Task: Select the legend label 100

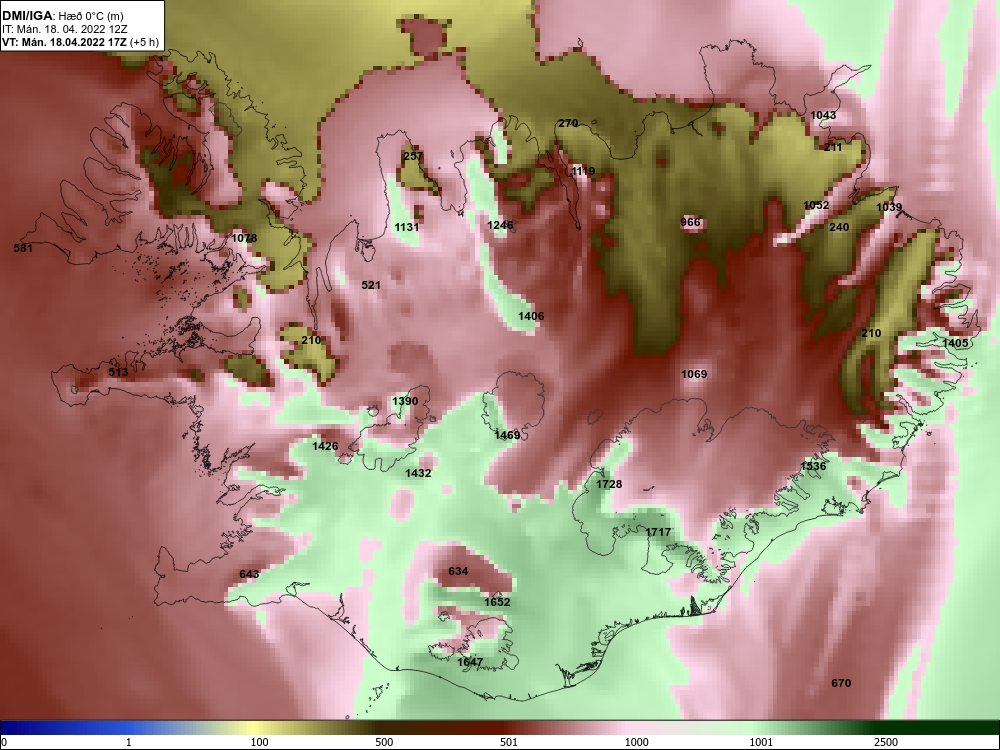Action: pos(260,742)
